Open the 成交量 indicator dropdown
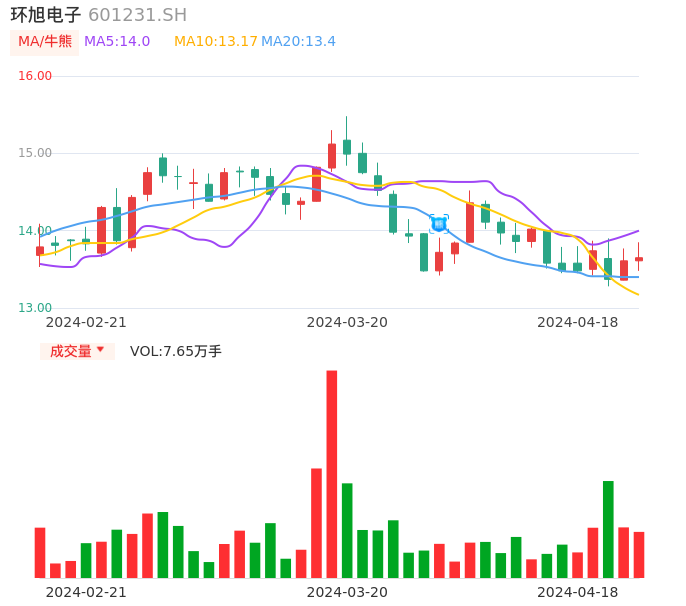Viewport: 686px width, 606px height. click(x=71, y=351)
